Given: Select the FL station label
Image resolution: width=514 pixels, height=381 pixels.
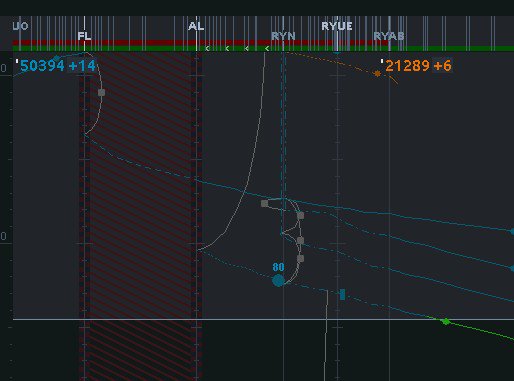Looking at the screenshot, I should pyautogui.click(x=84, y=36).
